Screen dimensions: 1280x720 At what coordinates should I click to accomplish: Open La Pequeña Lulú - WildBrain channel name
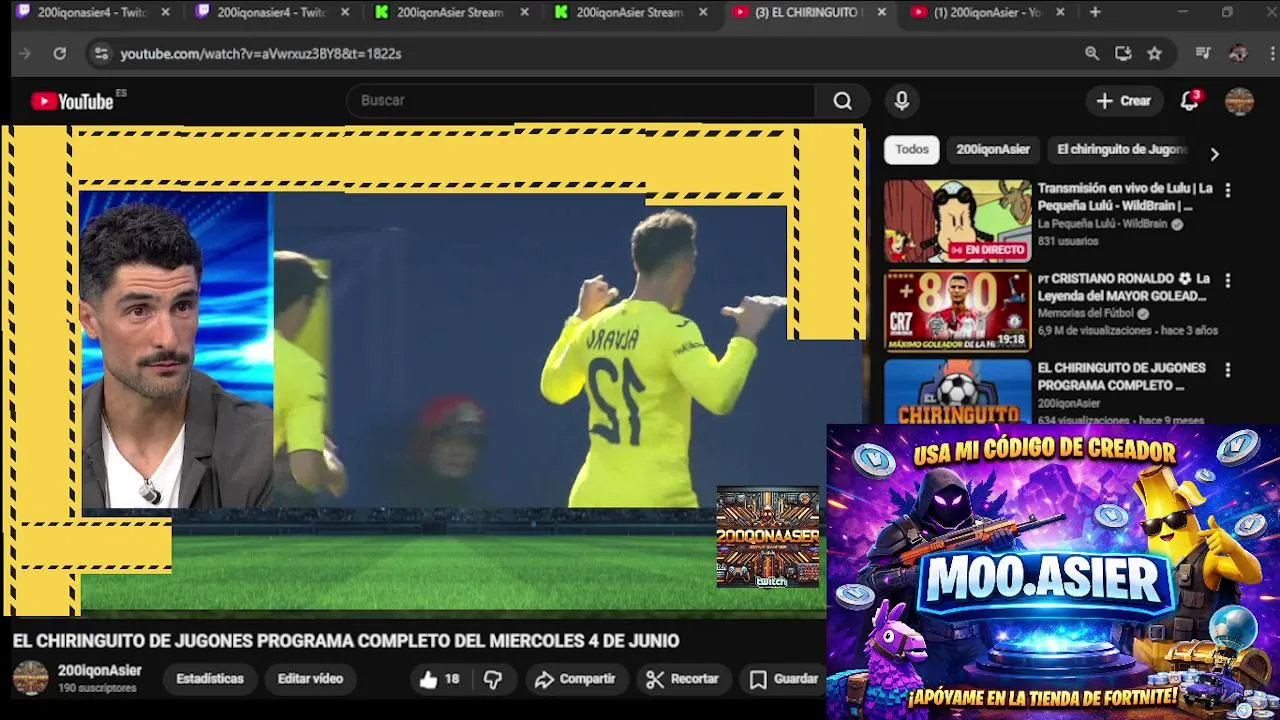pos(1102,224)
